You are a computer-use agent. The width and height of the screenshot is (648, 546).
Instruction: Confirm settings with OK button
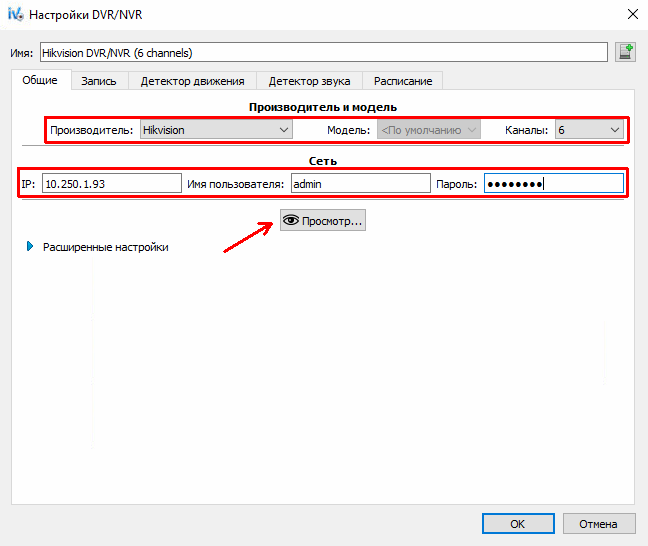[x=518, y=524]
